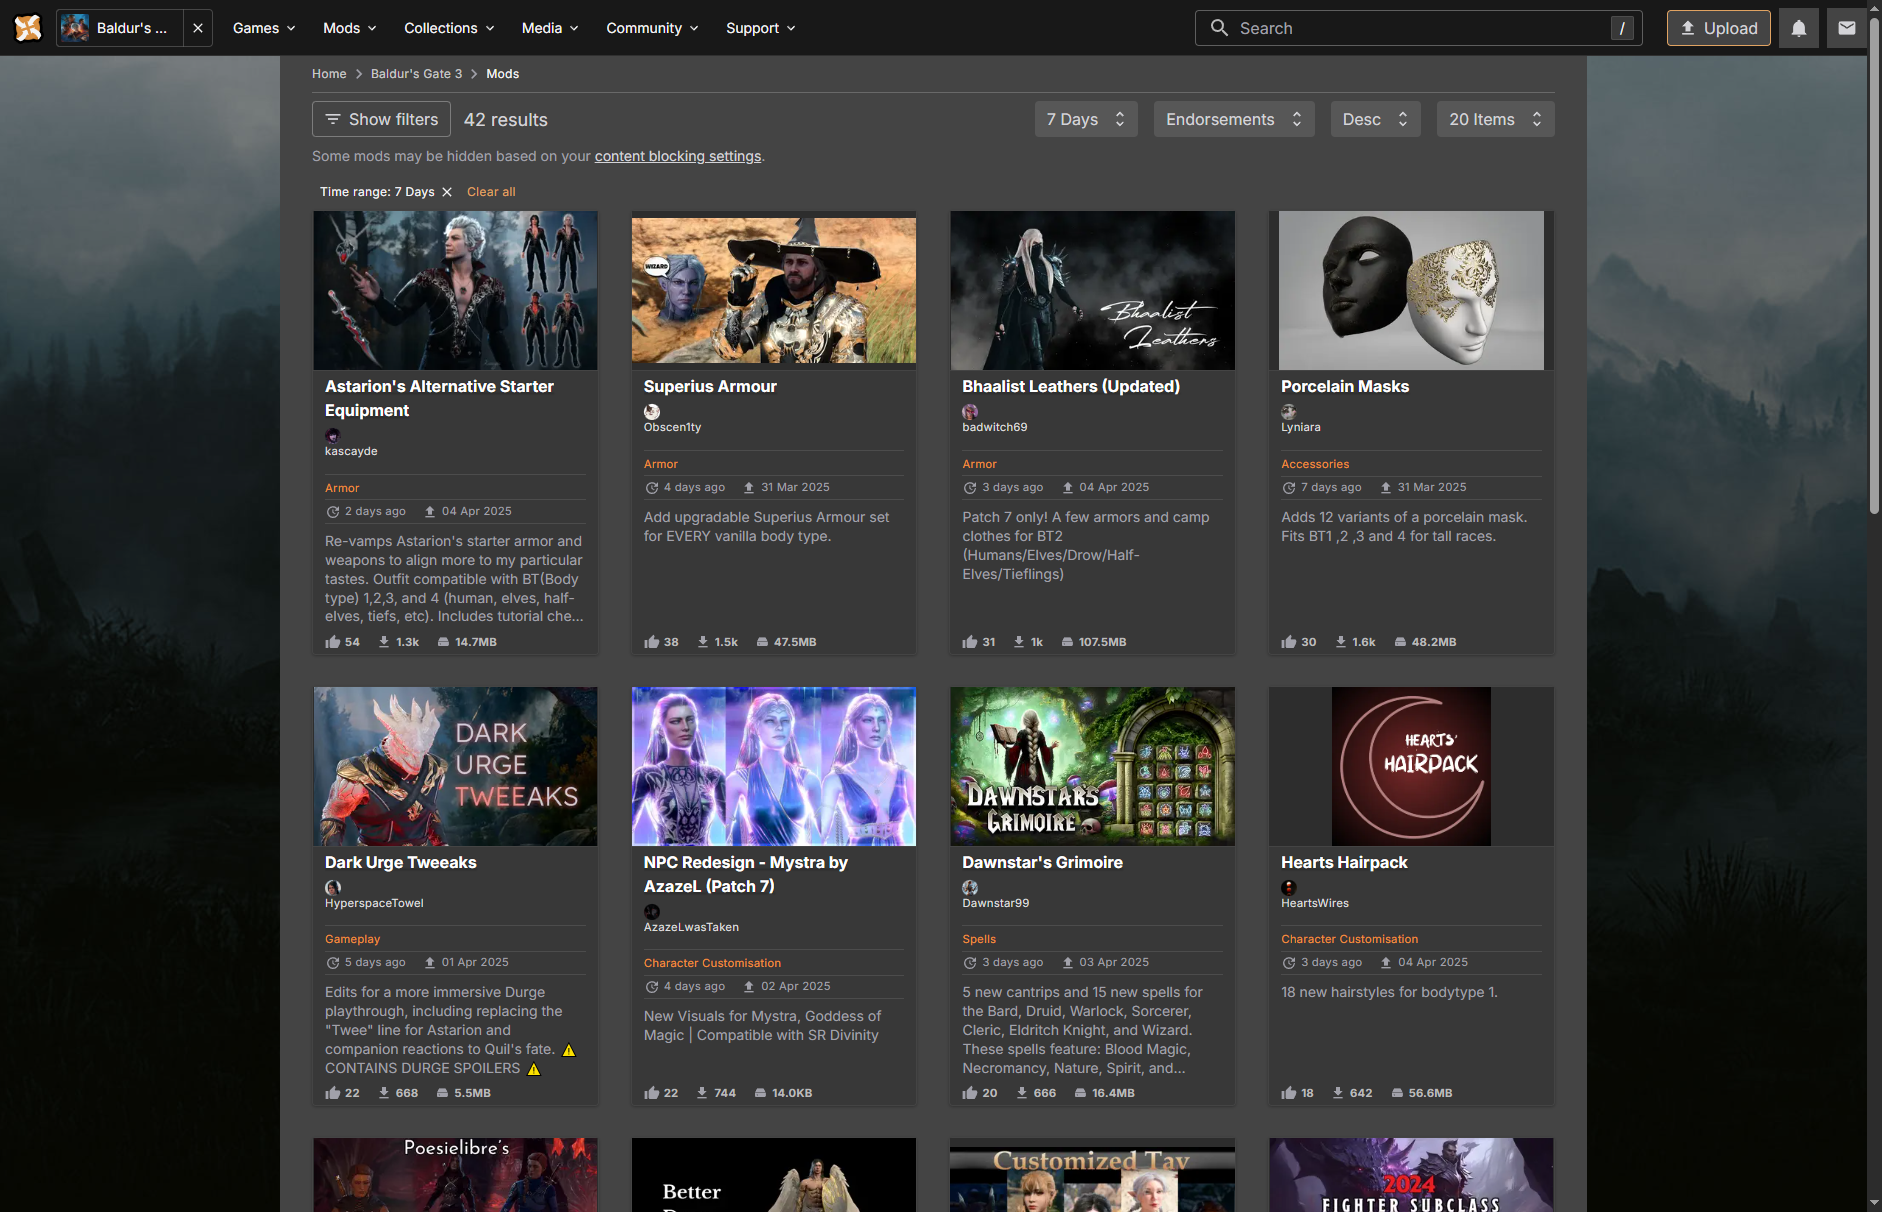Screen dimensions: 1882x1212
Task: Focus the Search input field
Action: (1418, 28)
